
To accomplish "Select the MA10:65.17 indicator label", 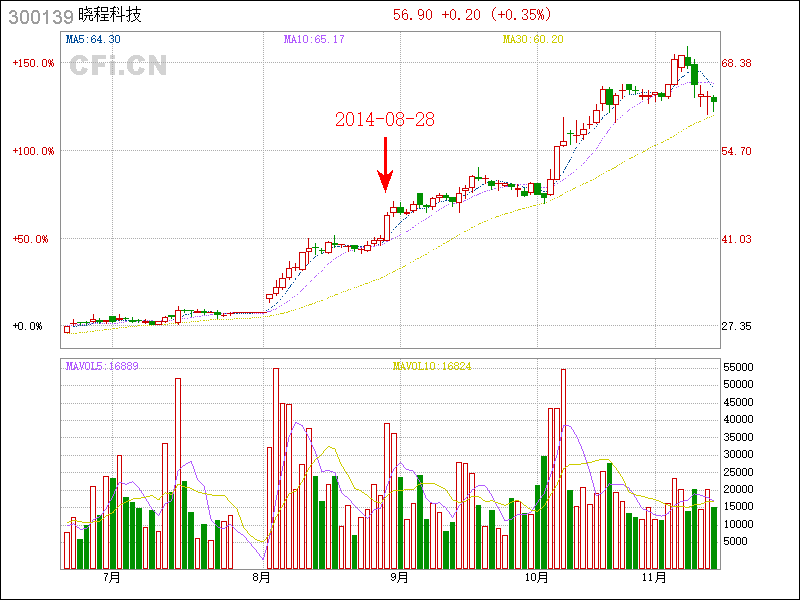I will [314, 39].
